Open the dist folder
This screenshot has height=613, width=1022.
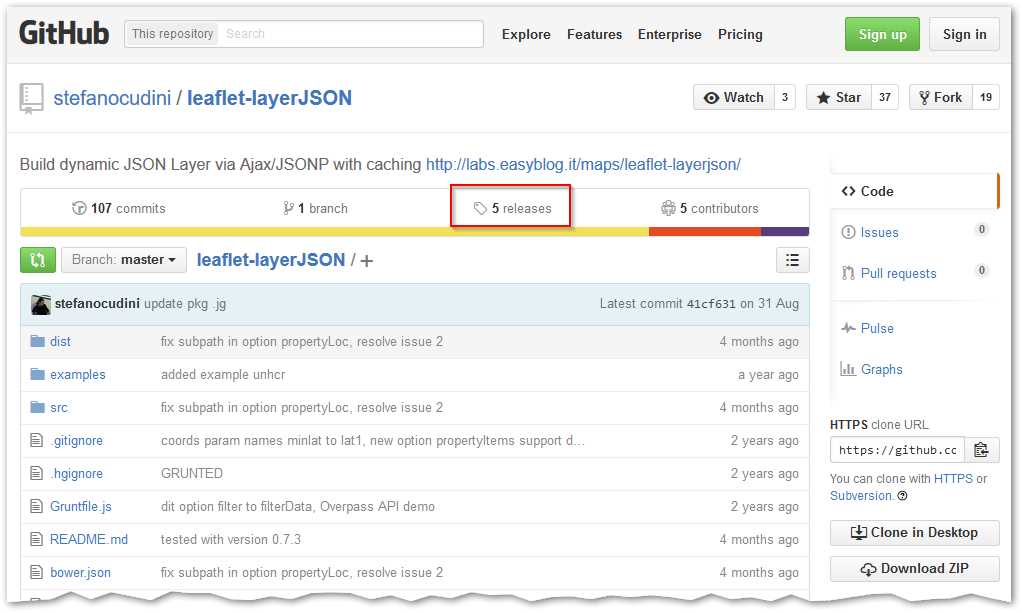[59, 341]
